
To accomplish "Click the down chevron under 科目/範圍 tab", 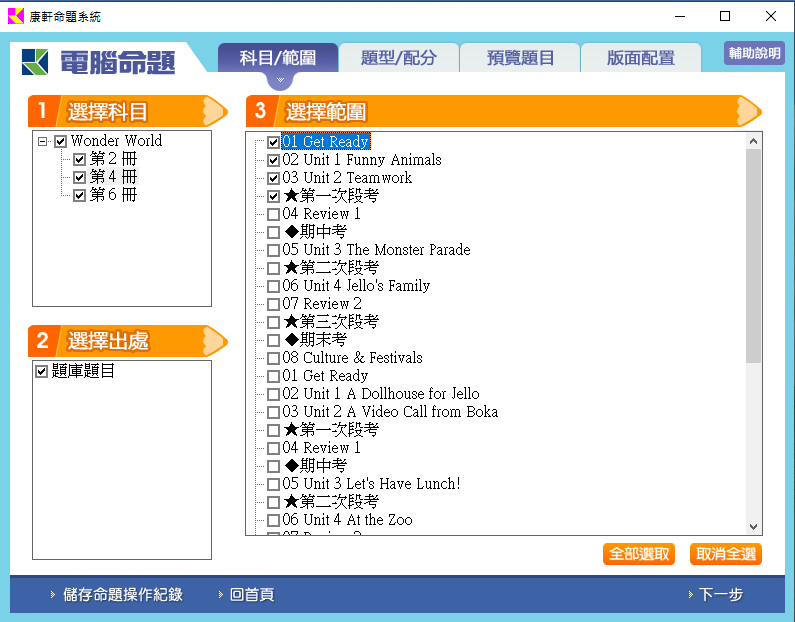I will click(280, 80).
